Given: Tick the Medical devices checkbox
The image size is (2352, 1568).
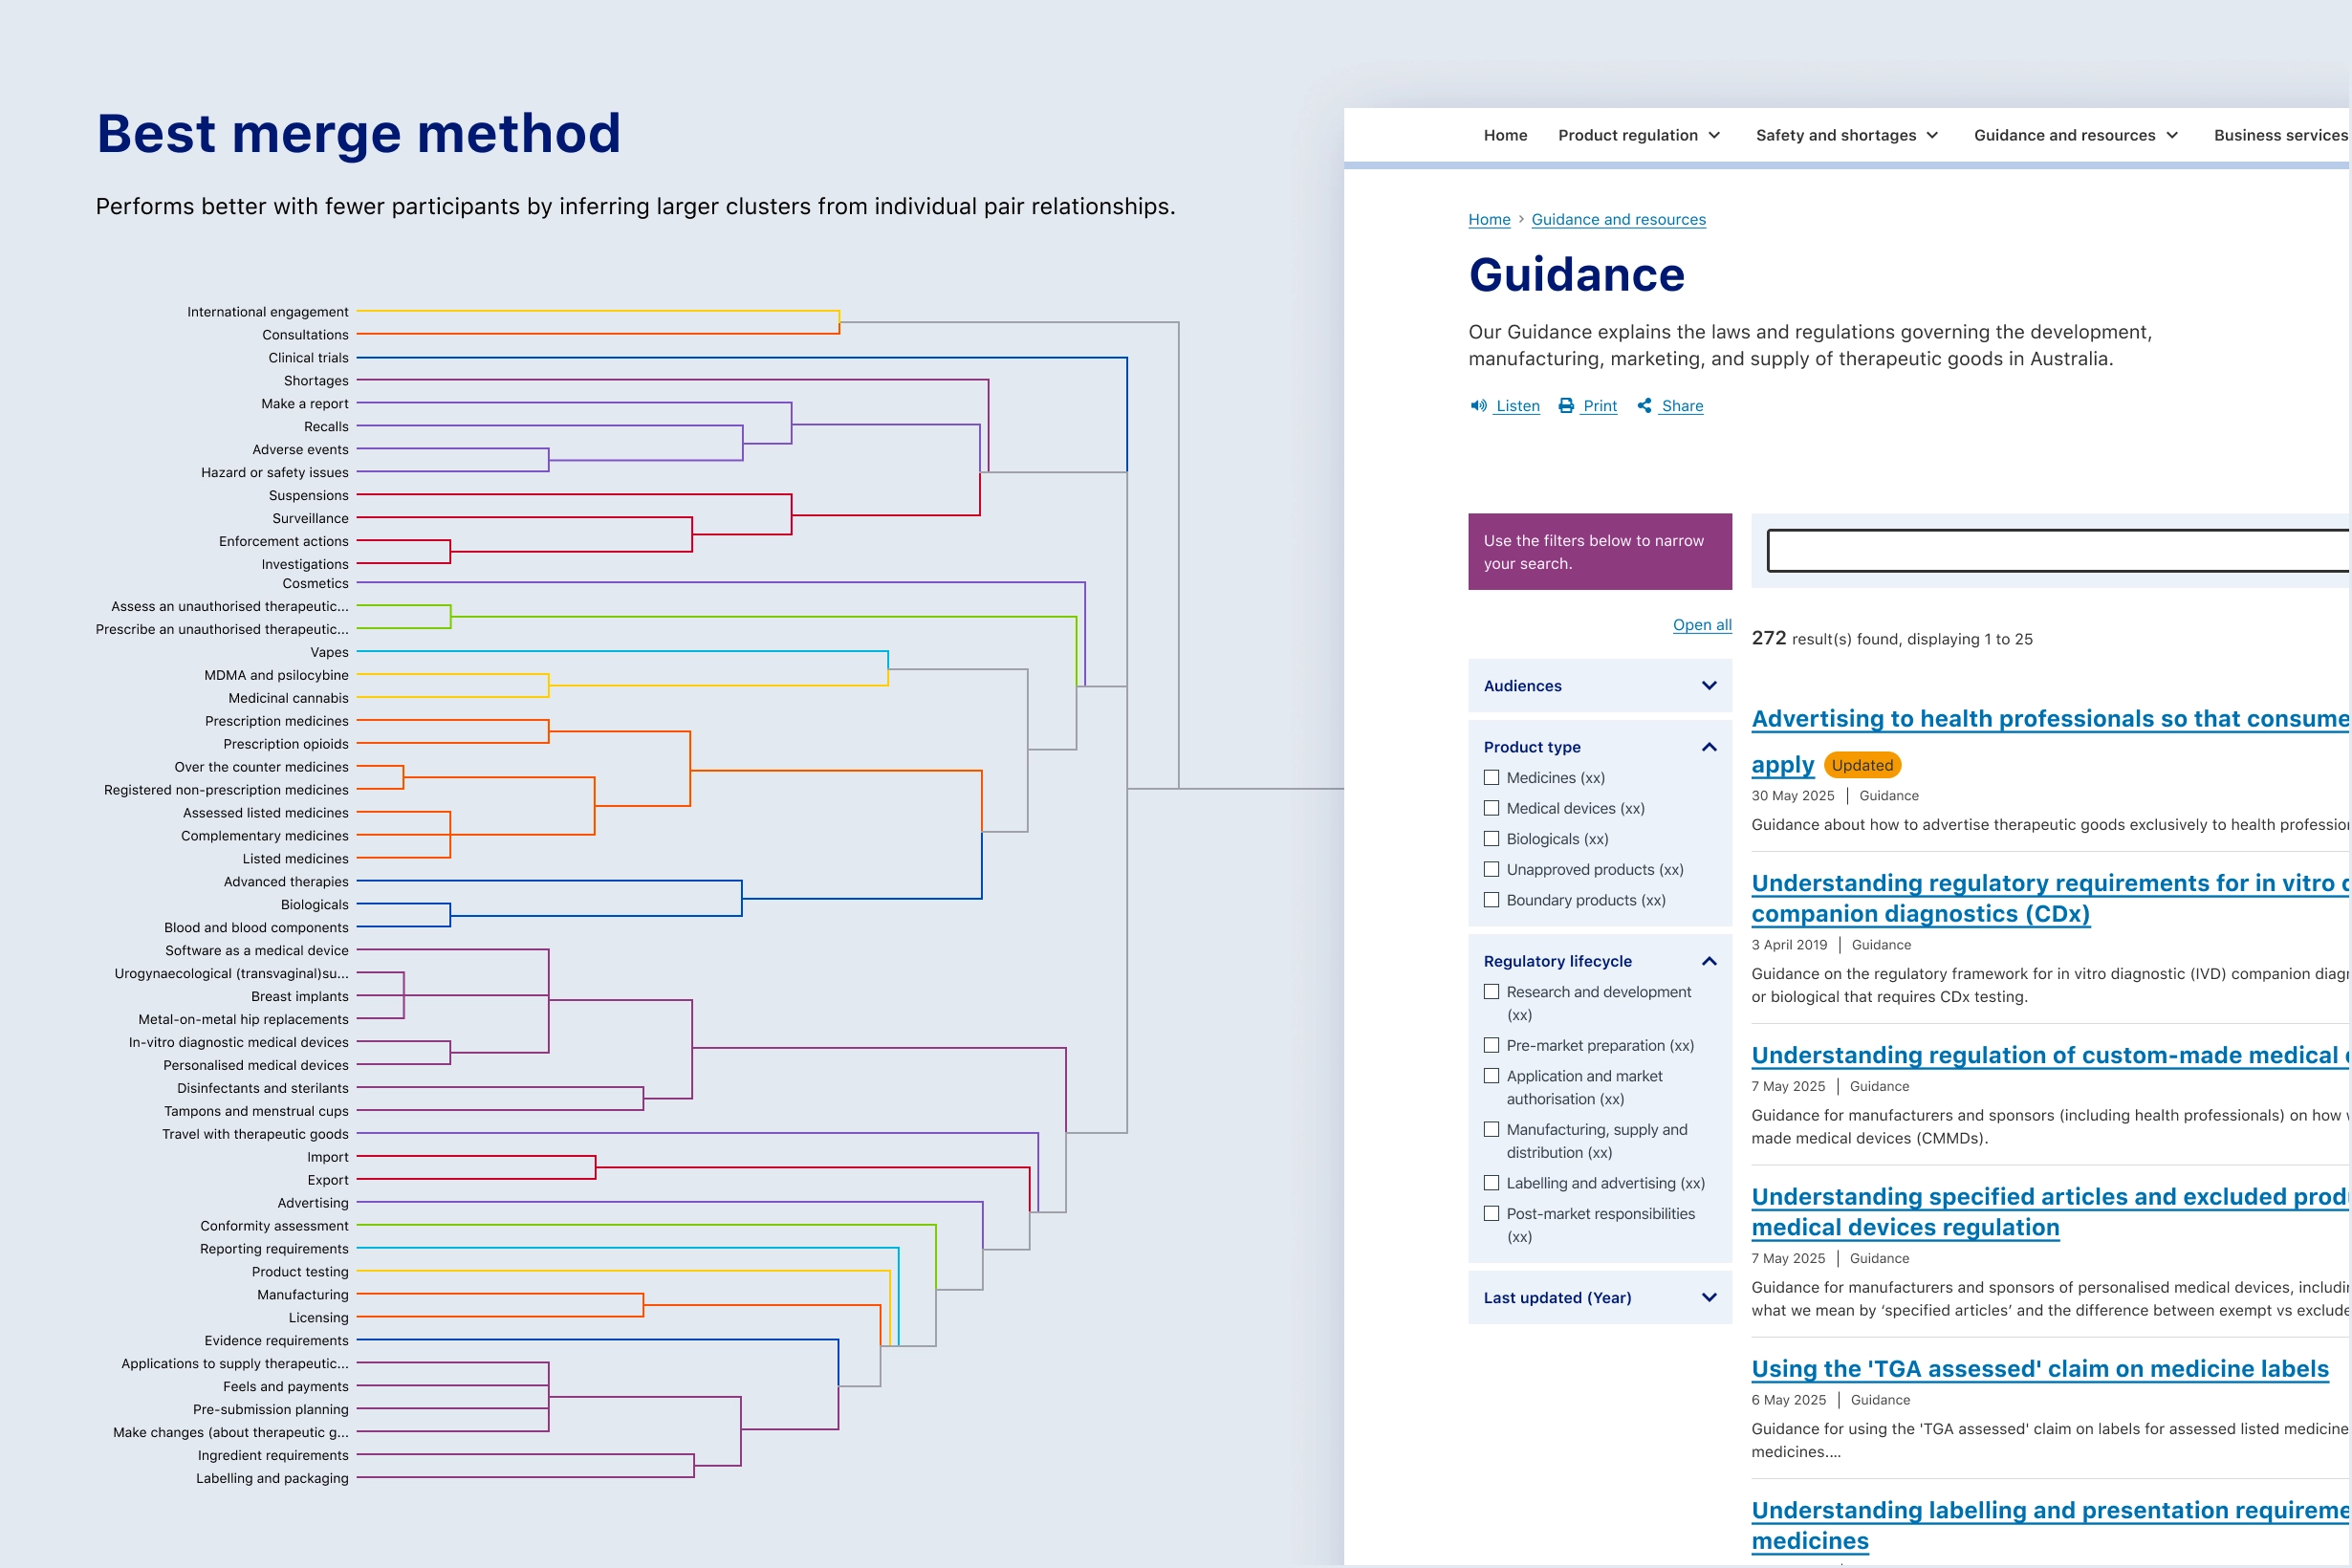Looking at the screenshot, I should (x=1491, y=808).
